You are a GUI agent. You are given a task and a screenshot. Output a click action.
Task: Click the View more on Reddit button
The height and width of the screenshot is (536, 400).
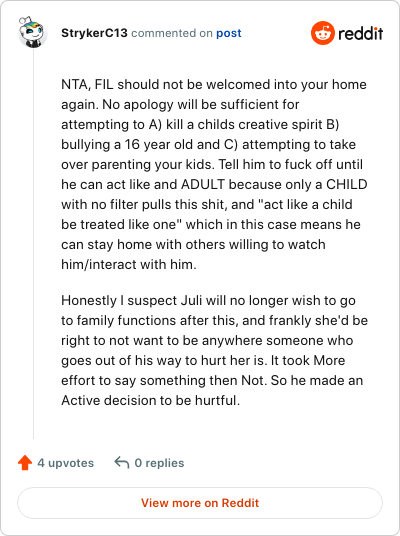tap(200, 503)
